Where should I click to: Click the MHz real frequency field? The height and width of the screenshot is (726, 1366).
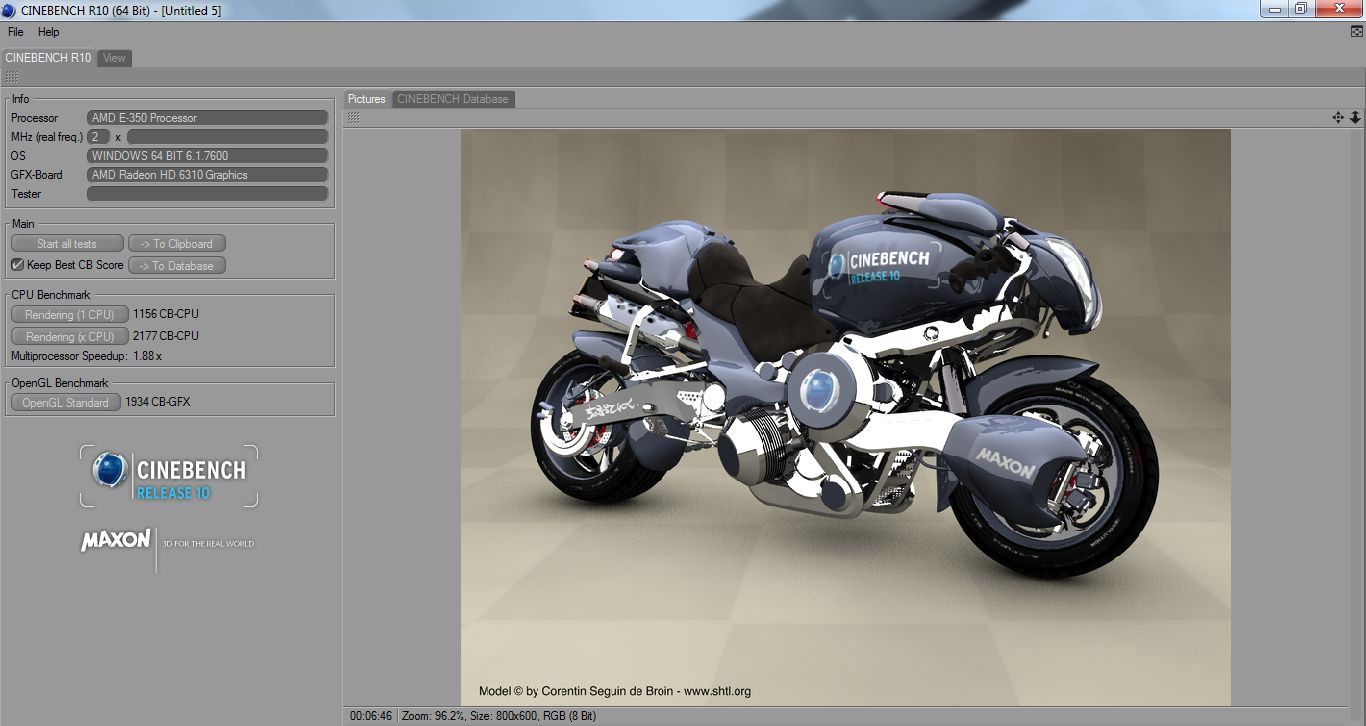tap(227, 137)
